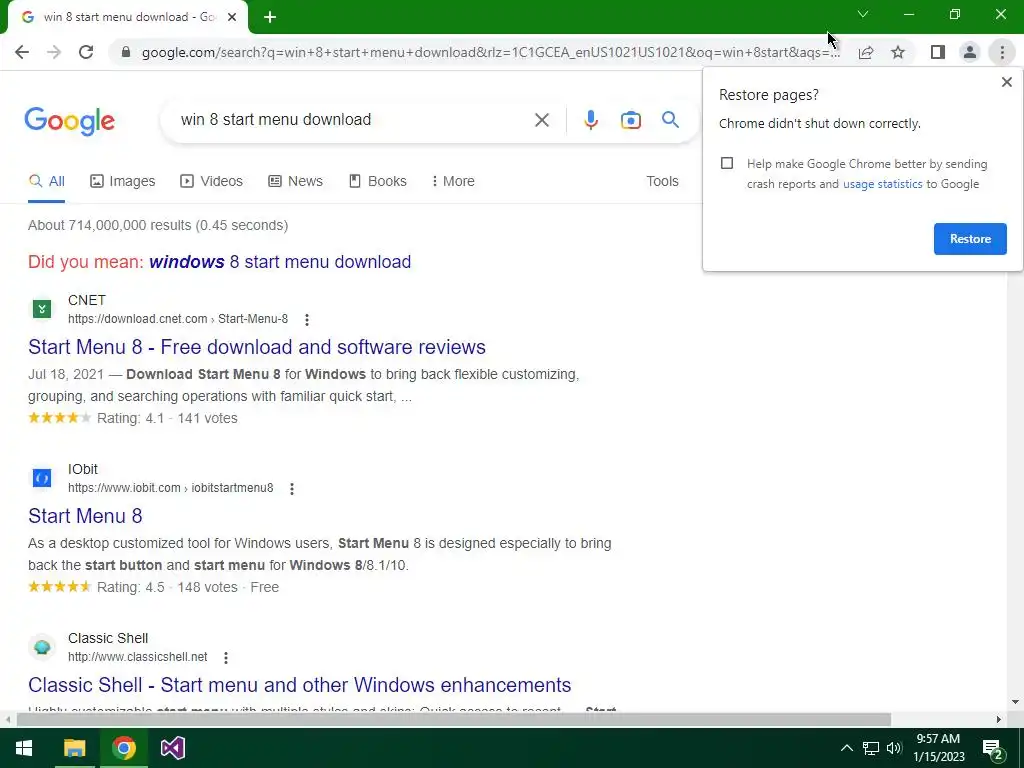Image resolution: width=1024 pixels, height=768 pixels.
Task: Bookmark this page with the star icon
Action: tap(898, 52)
